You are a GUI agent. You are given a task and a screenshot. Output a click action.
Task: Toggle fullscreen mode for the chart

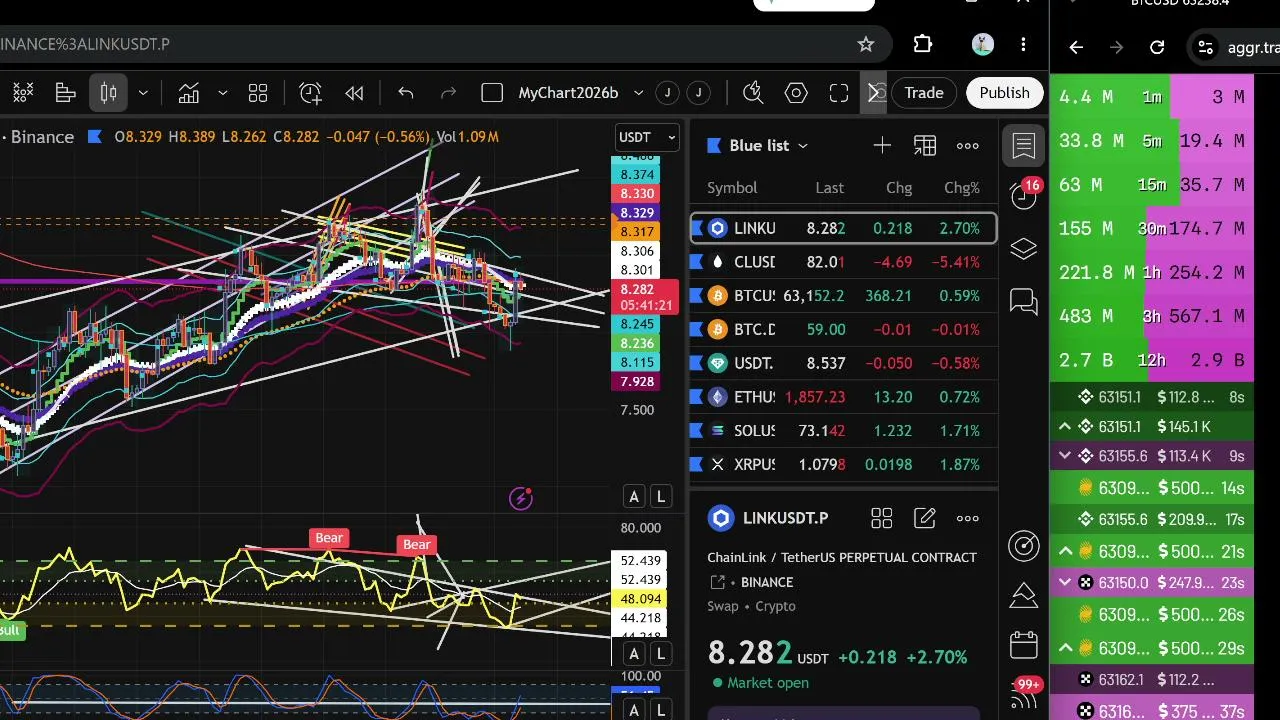pos(839,93)
